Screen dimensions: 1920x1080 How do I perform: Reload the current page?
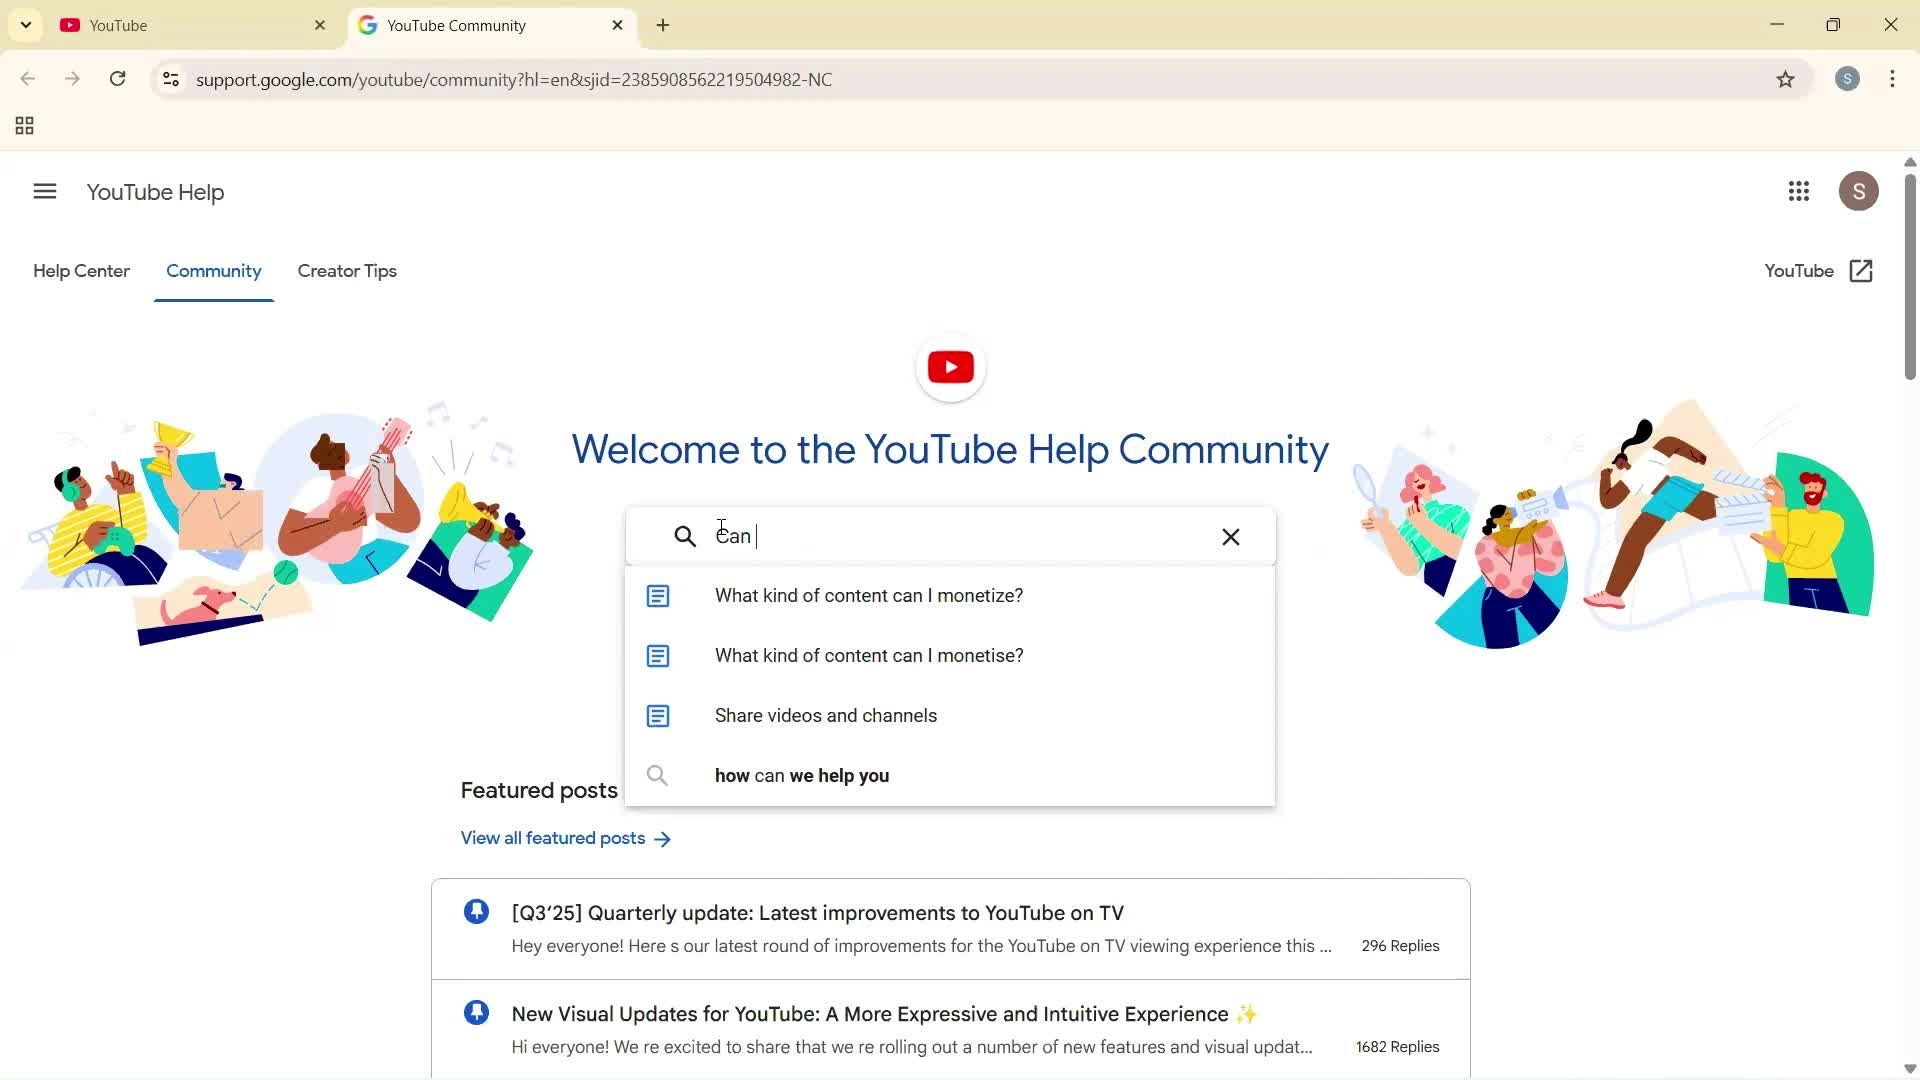(117, 79)
